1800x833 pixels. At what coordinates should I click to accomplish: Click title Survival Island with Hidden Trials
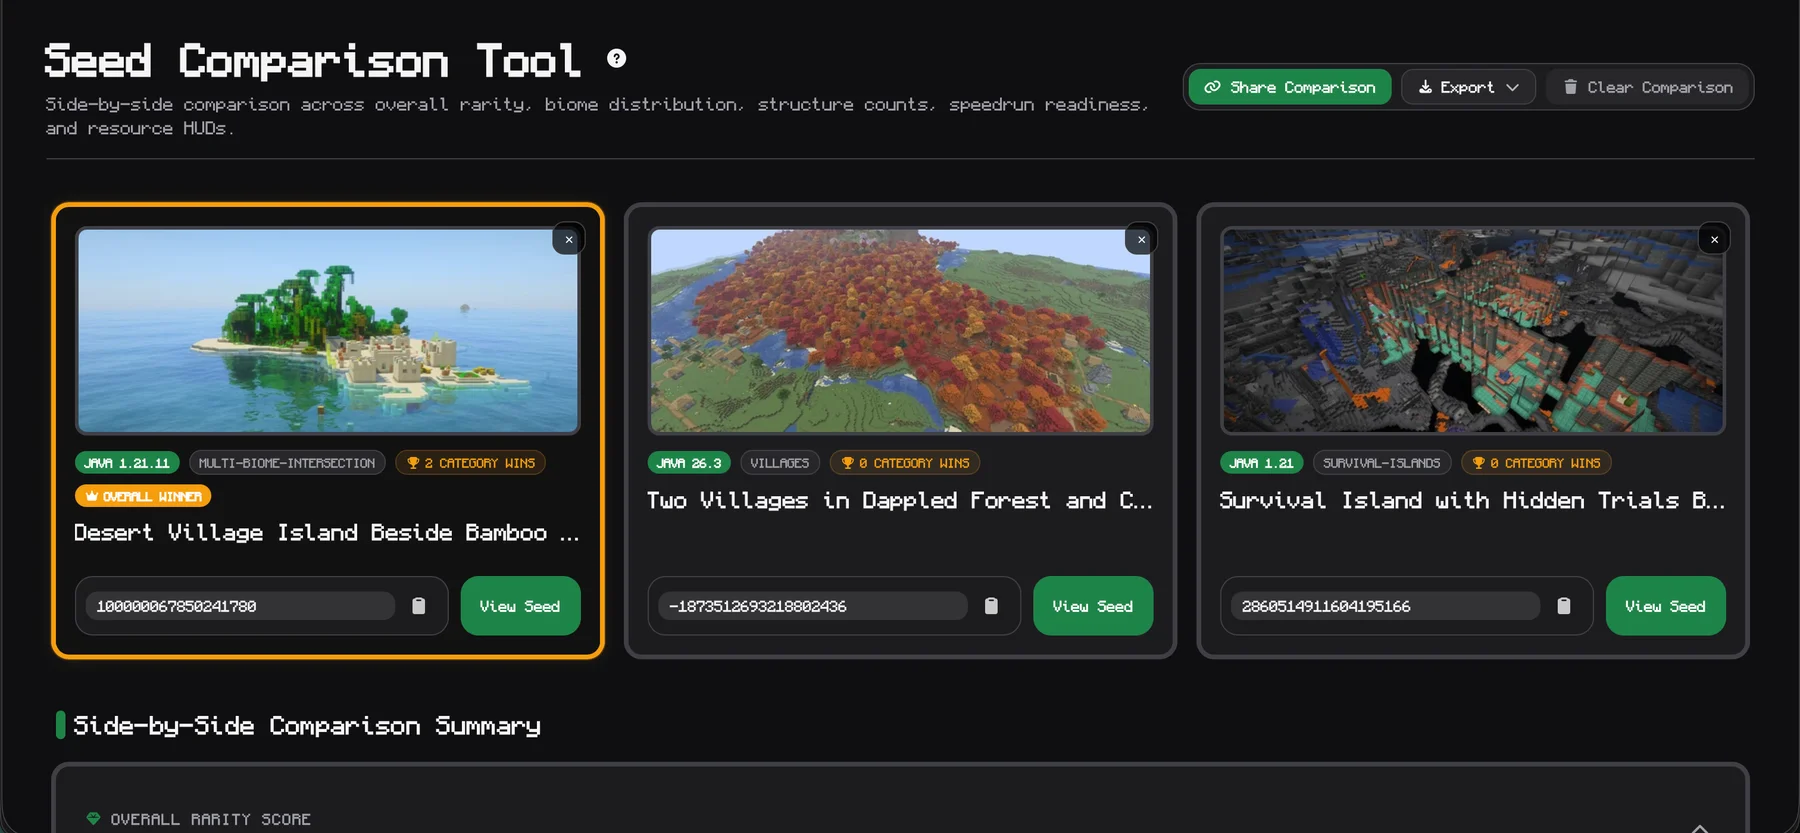[1472, 501]
